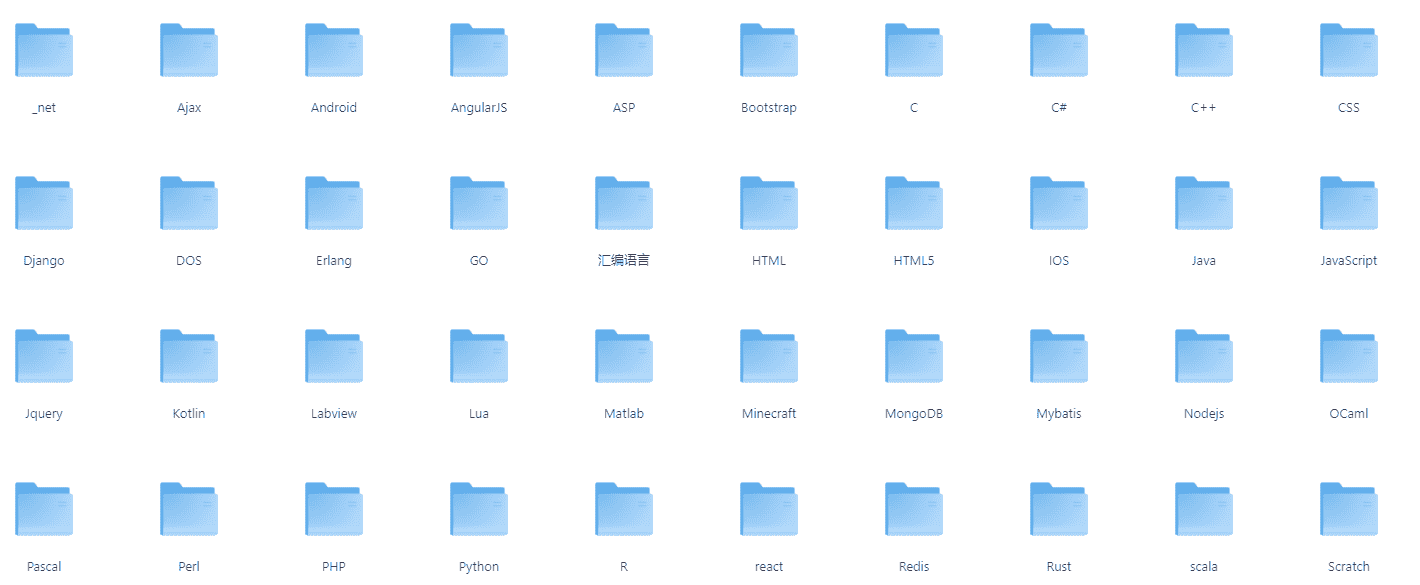
Task: Open the Android folder
Action: 334,51
